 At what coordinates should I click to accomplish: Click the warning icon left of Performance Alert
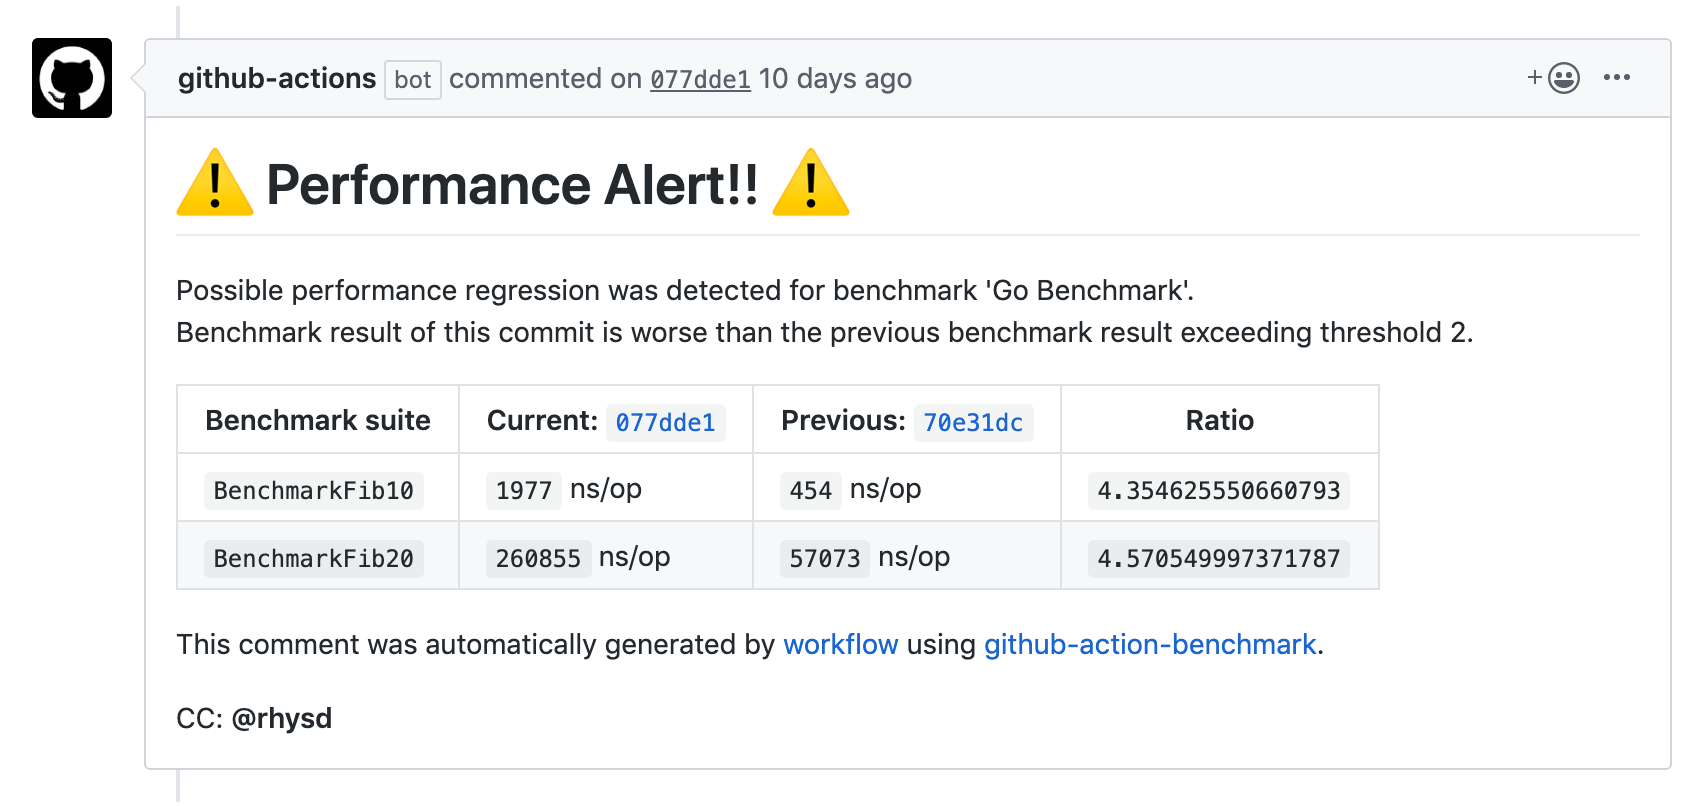215,184
